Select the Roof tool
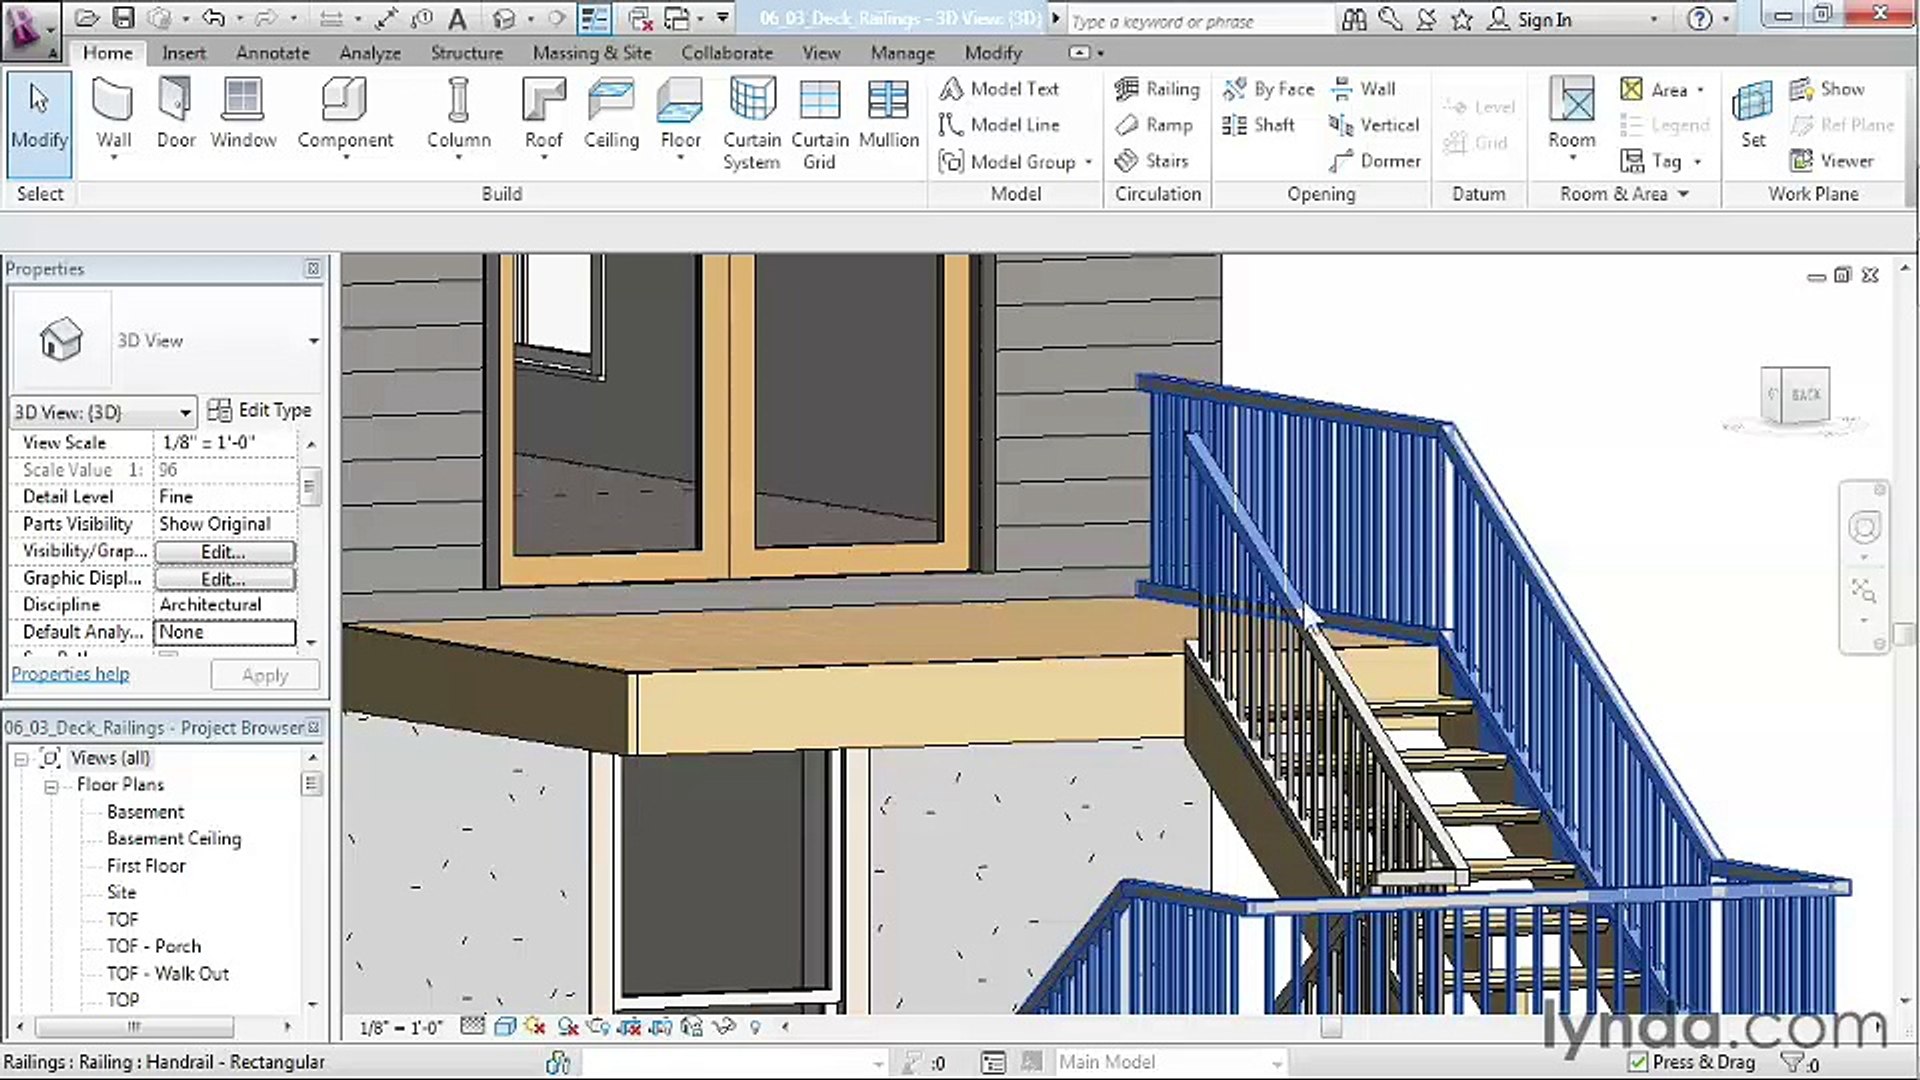1920x1080 pixels. (x=544, y=116)
